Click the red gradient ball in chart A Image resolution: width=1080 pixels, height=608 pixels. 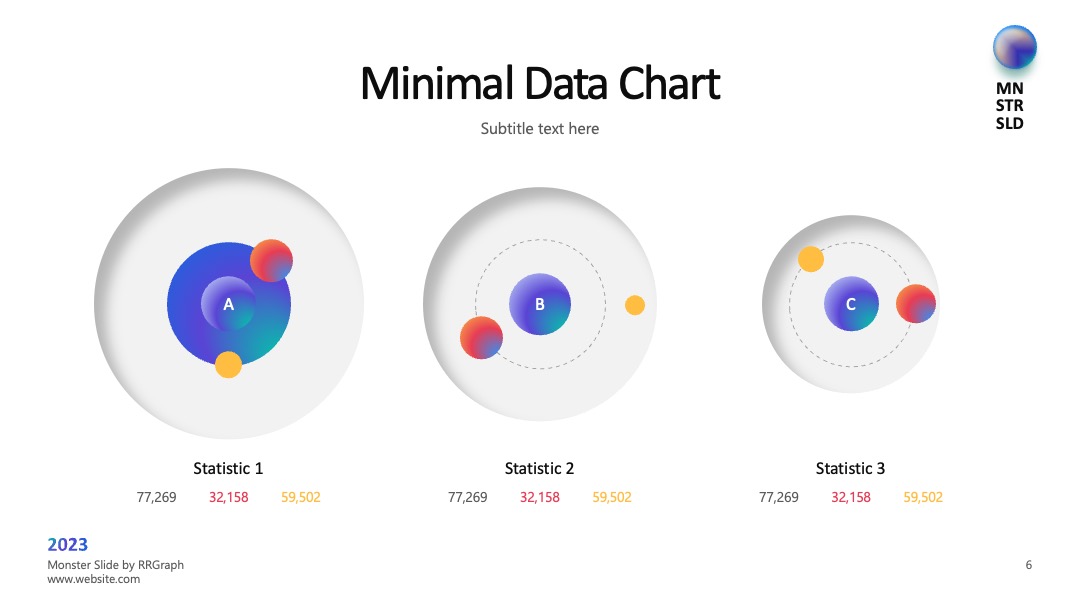pyautogui.click(x=271, y=260)
